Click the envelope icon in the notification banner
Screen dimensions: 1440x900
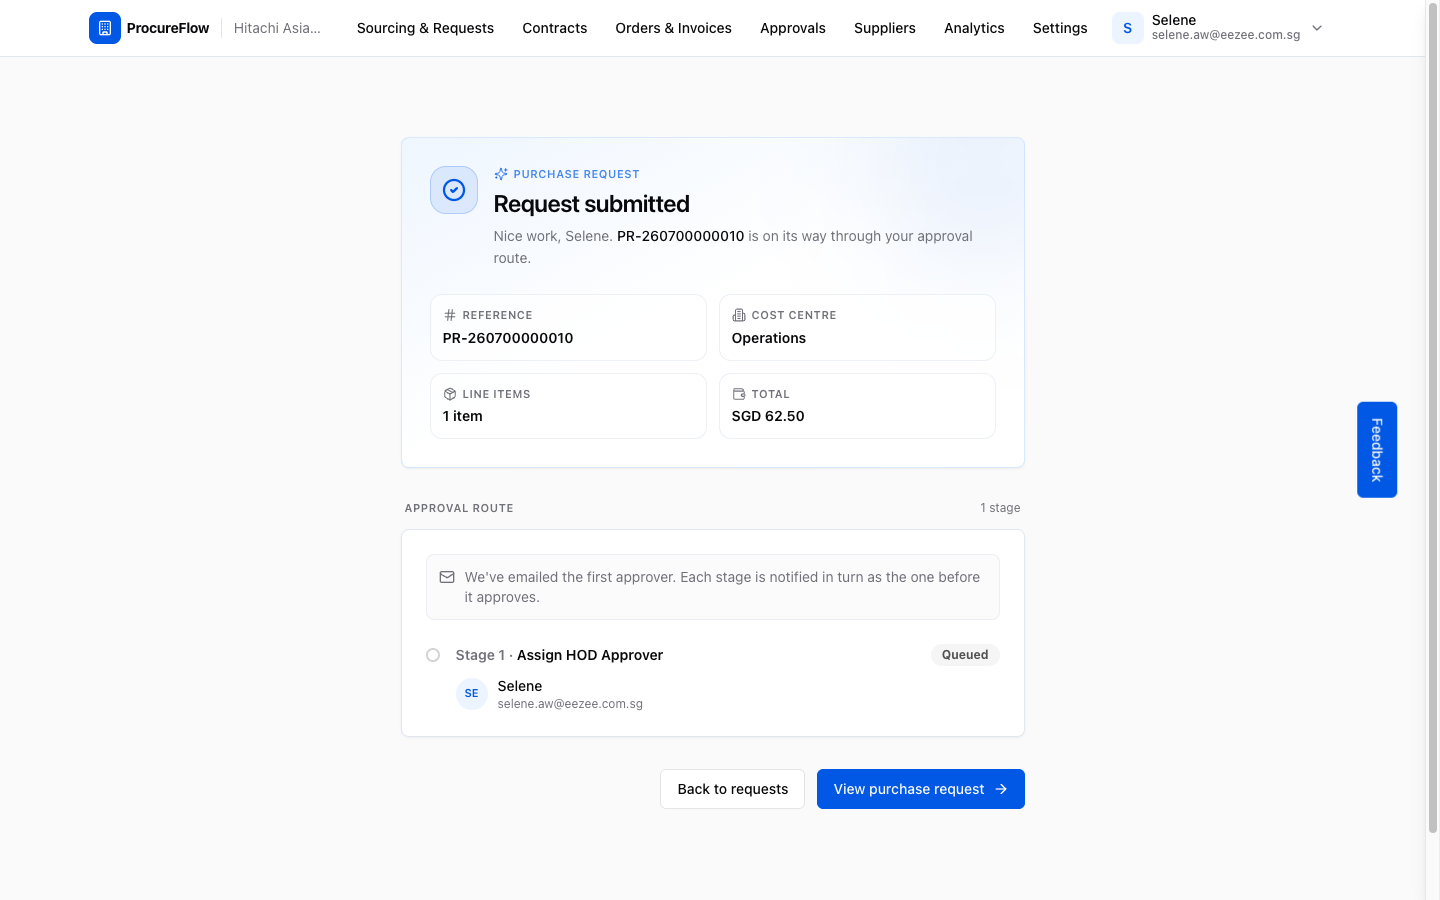tap(447, 577)
